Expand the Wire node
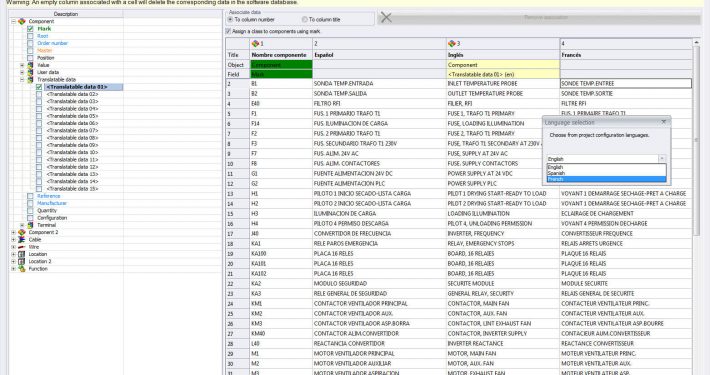The height and width of the screenshot is (375, 710). pyautogui.click(x=14, y=247)
